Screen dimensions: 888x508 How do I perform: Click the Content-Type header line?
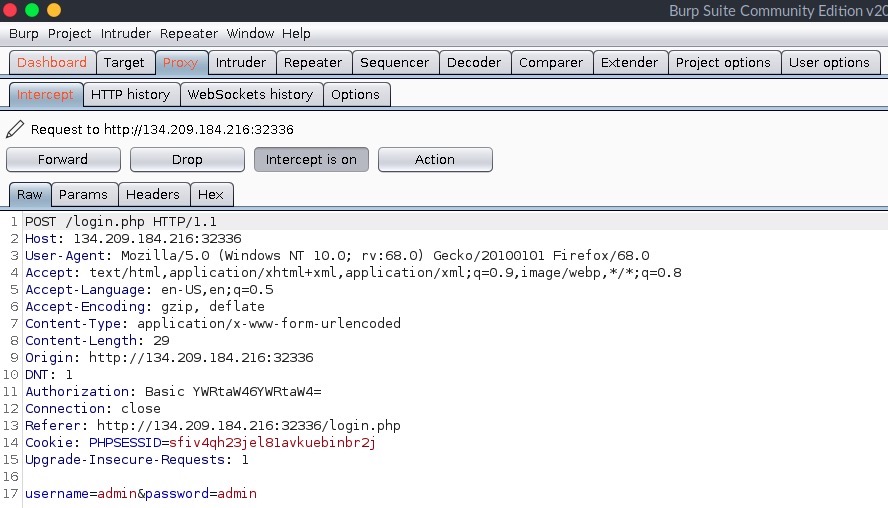pos(213,323)
